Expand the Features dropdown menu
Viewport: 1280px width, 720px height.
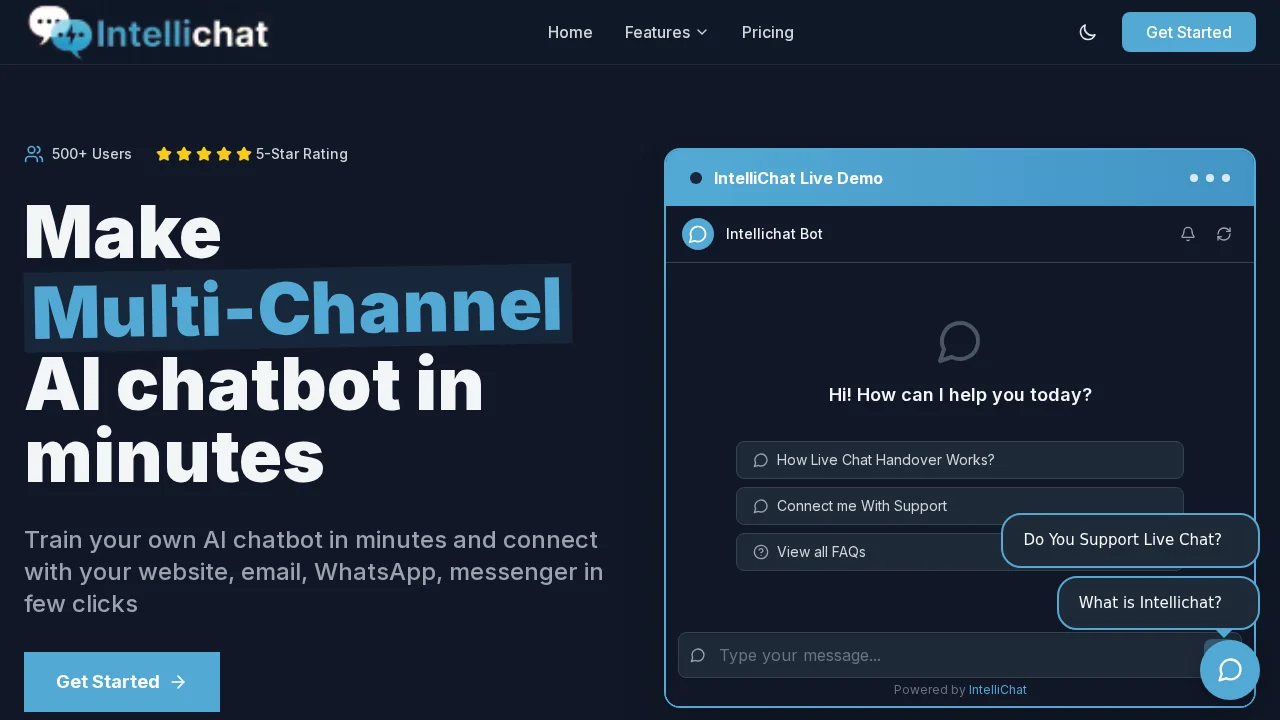666,32
